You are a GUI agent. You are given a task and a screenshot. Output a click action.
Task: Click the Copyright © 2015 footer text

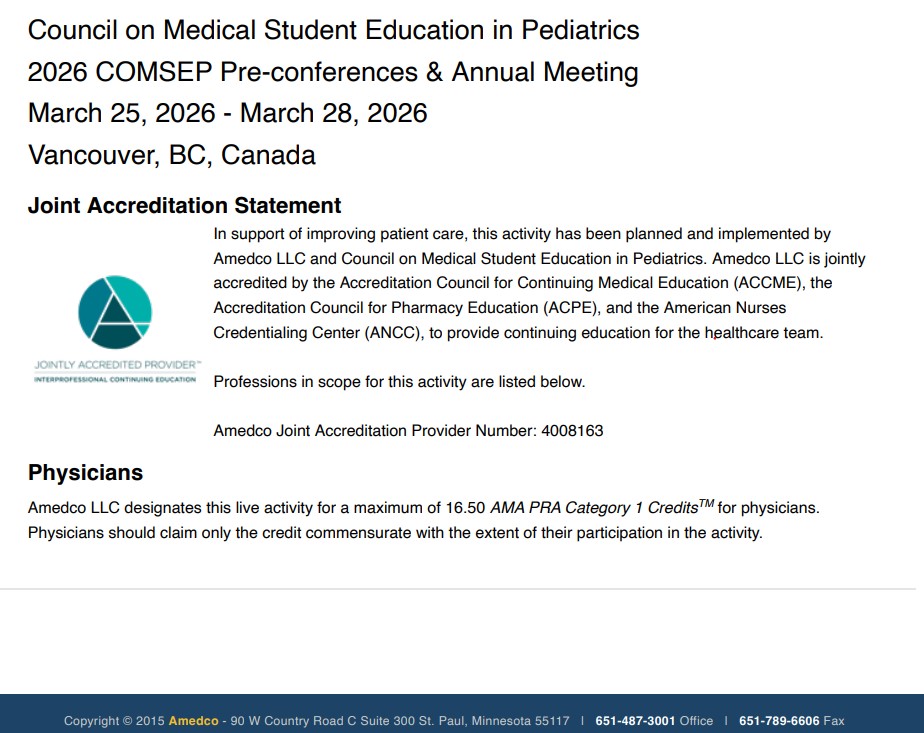114,720
